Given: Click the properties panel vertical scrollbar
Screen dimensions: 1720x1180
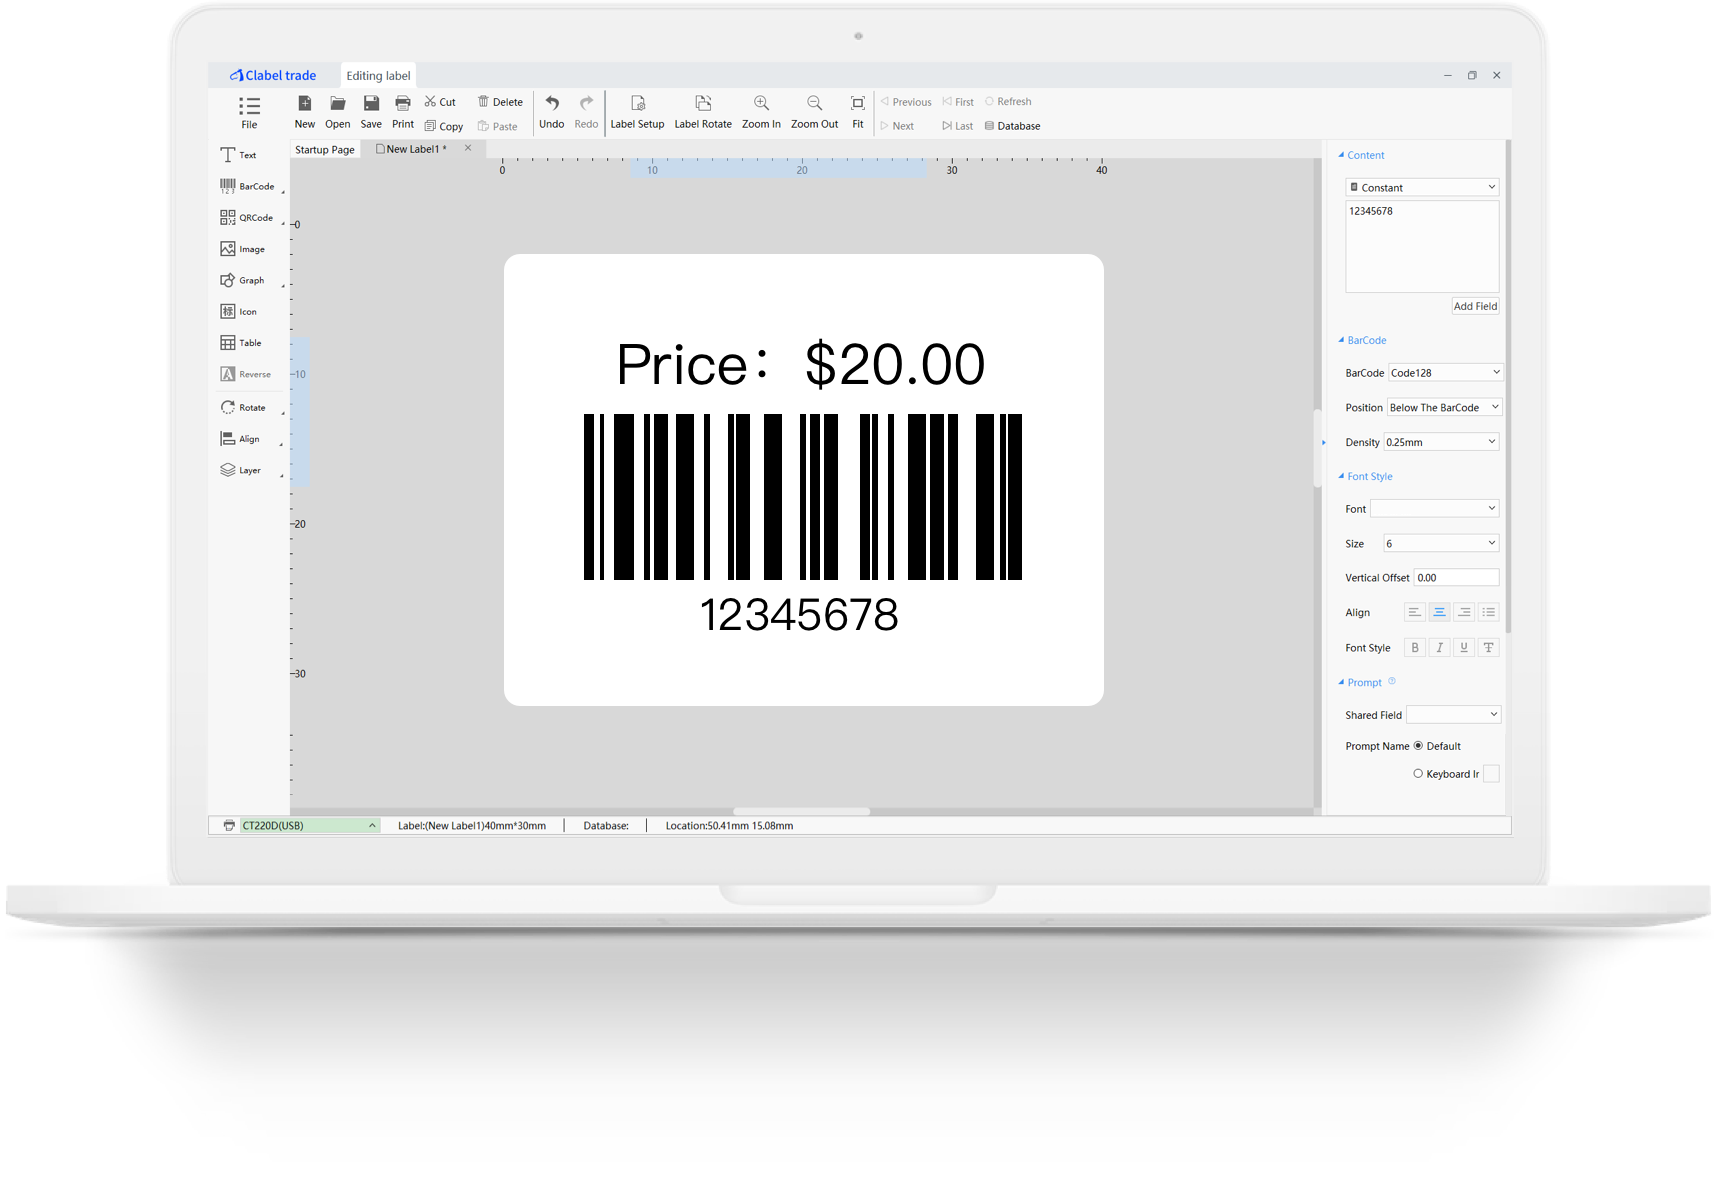Looking at the screenshot, I should [1508, 386].
